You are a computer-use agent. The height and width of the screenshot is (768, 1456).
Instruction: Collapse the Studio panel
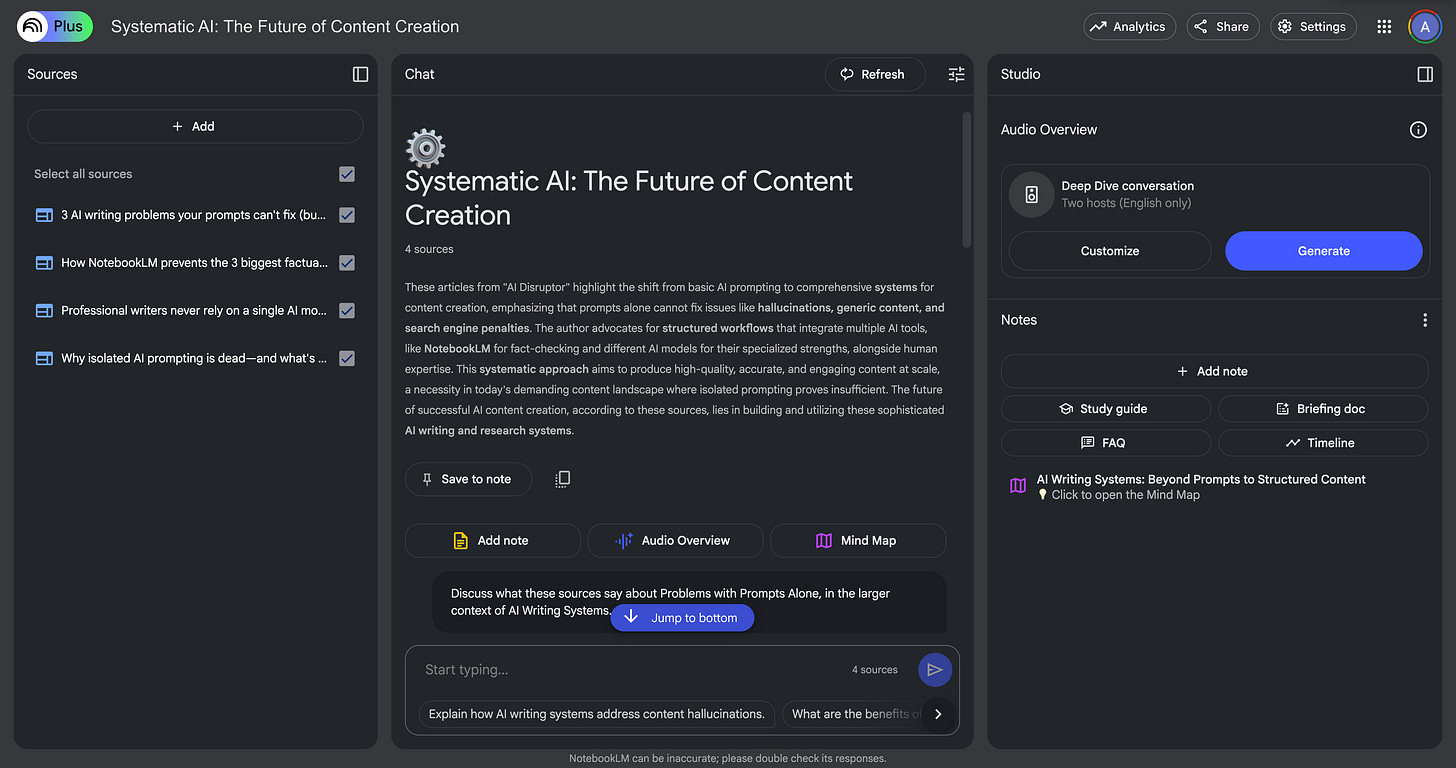1425,74
